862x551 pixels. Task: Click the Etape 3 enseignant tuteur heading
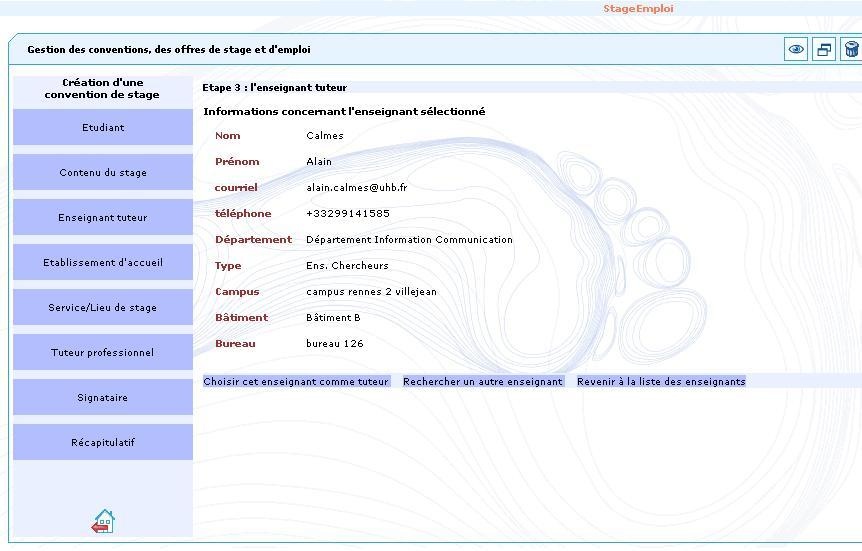pyautogui.click(x=275, y=88)
